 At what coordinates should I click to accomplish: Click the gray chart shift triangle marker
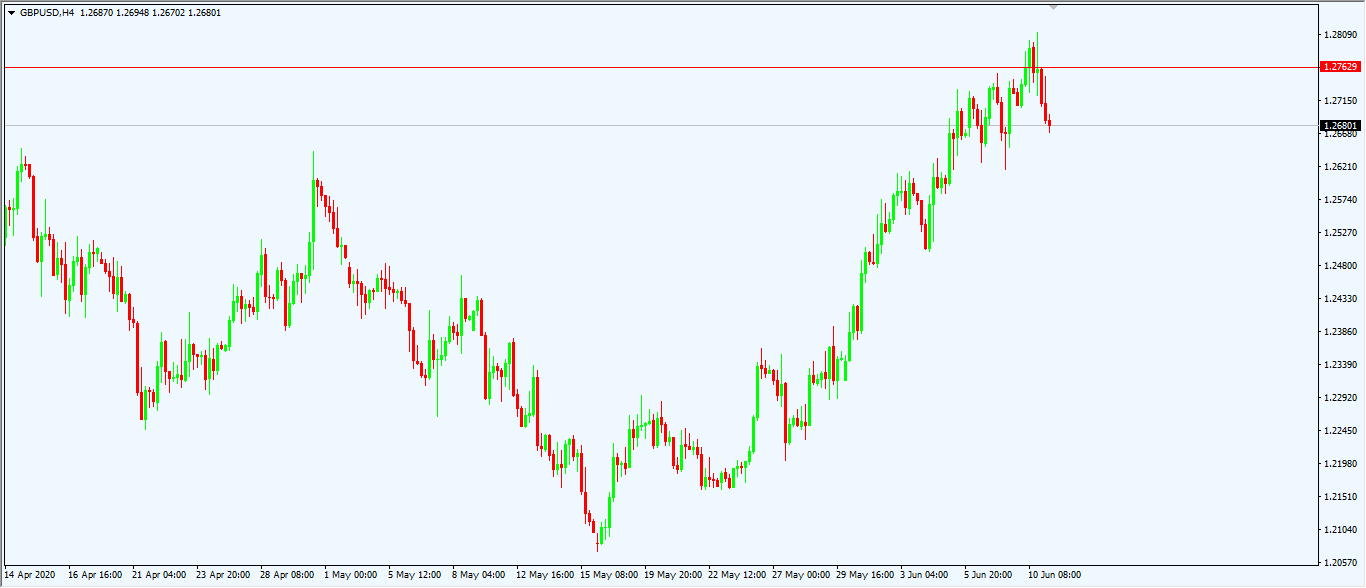1053,7
